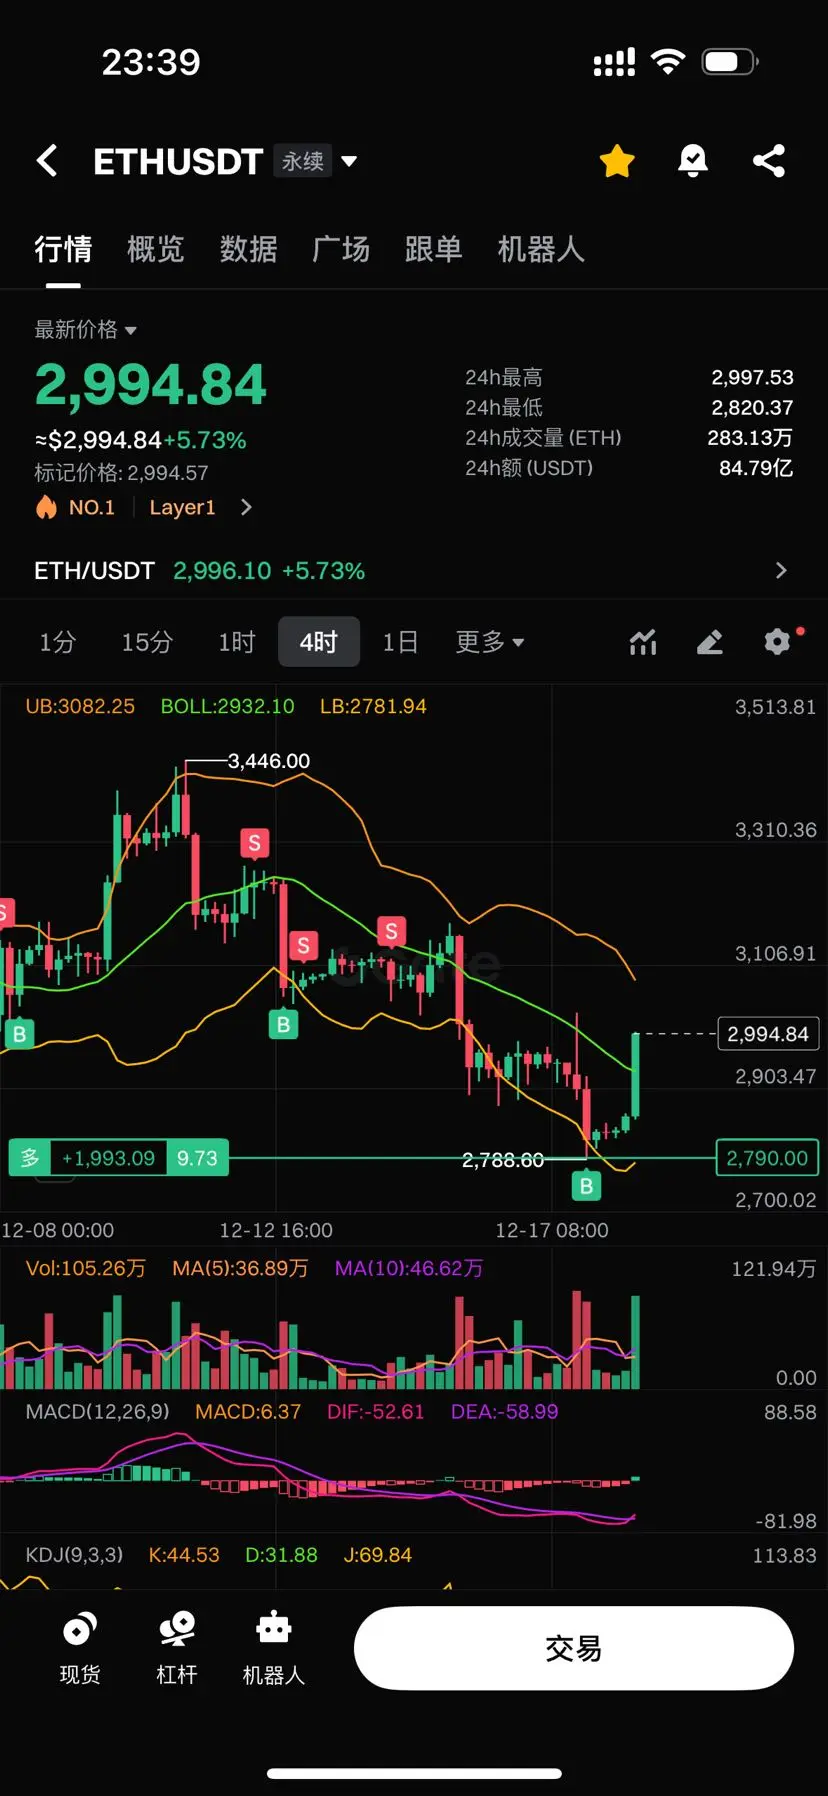
Task: Tap the KDJ(9,3,3) indicator label
Action: [x=74, y=1554]
